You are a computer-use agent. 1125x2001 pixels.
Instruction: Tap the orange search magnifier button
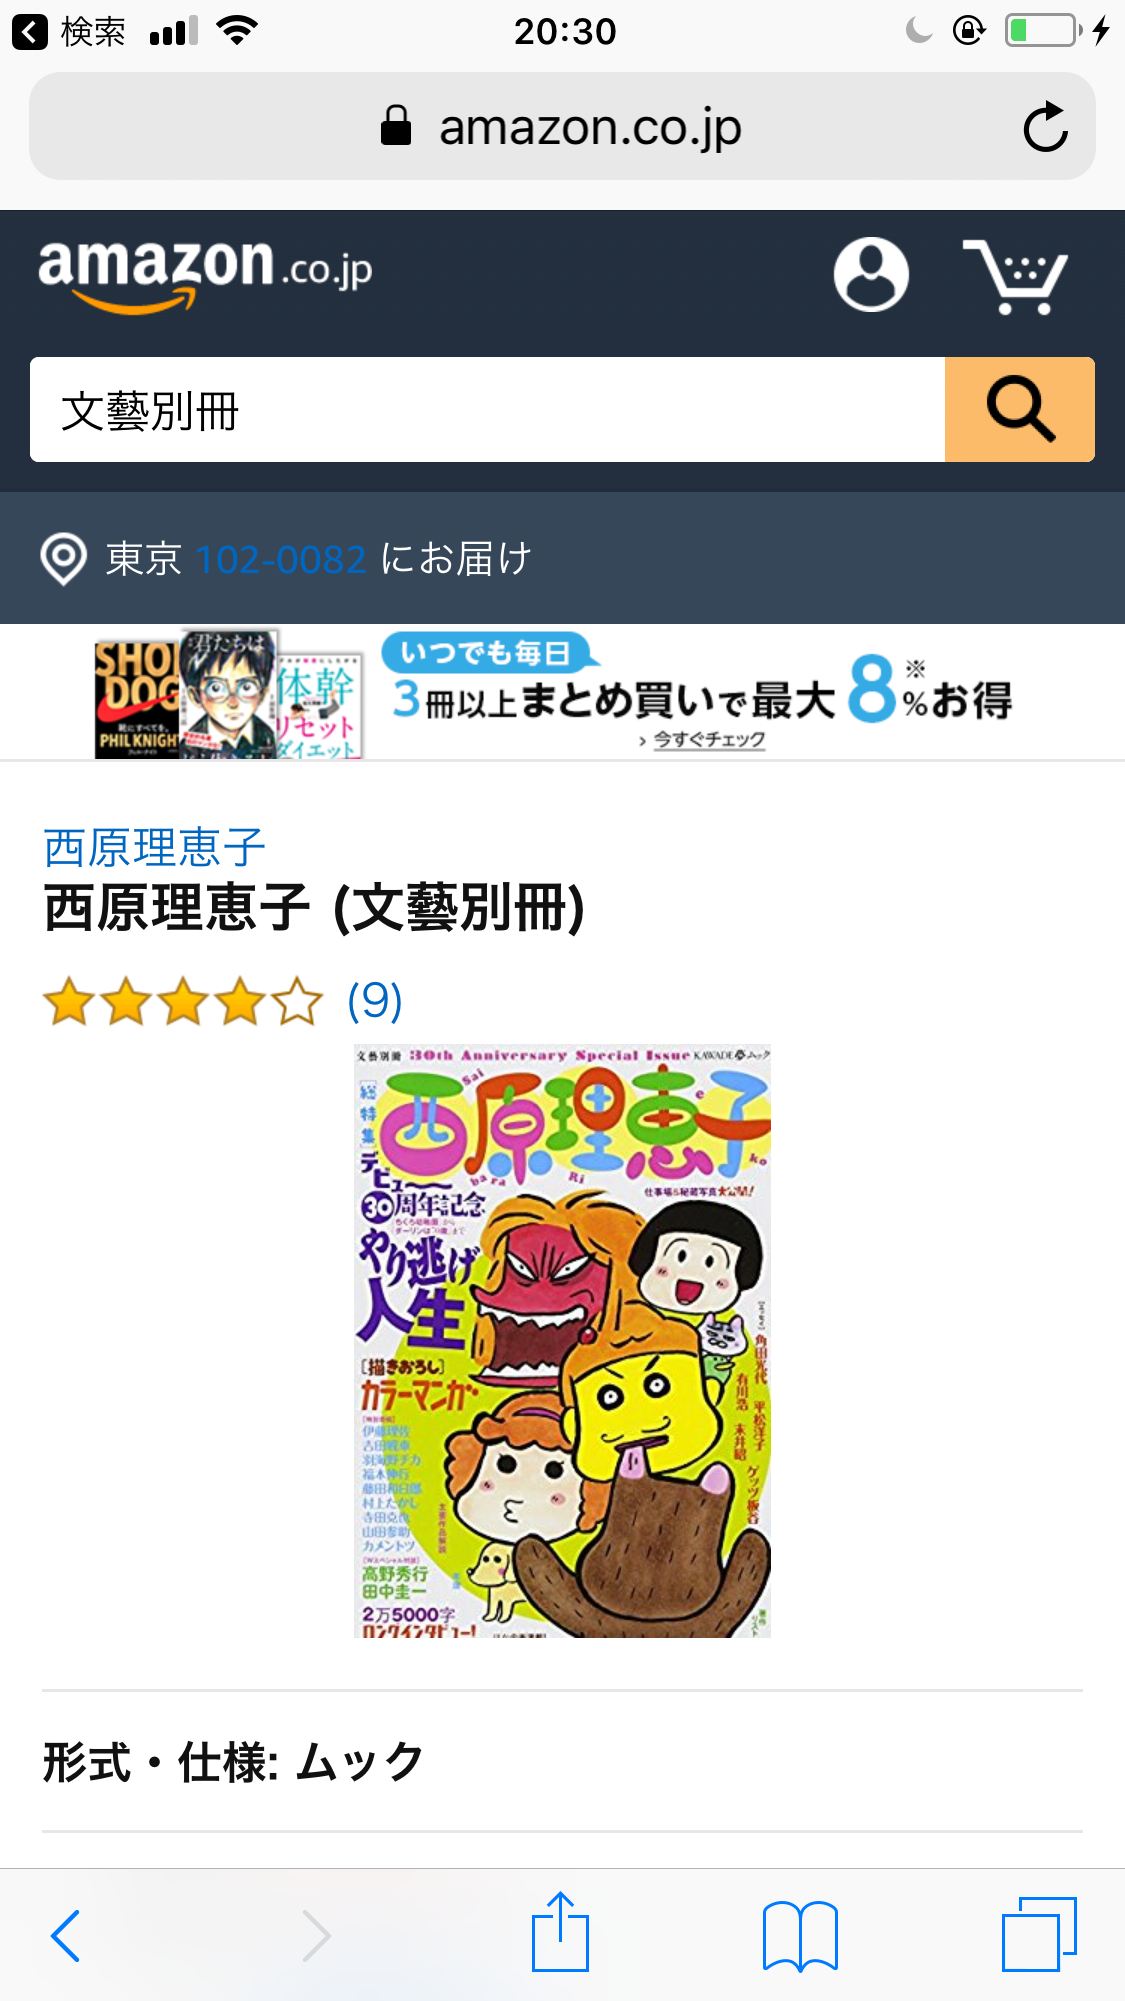(x=1019, y=409)
